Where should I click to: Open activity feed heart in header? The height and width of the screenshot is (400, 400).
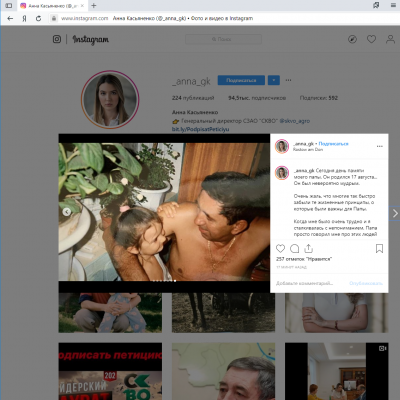pyautogui.click(x=371, y=39)
